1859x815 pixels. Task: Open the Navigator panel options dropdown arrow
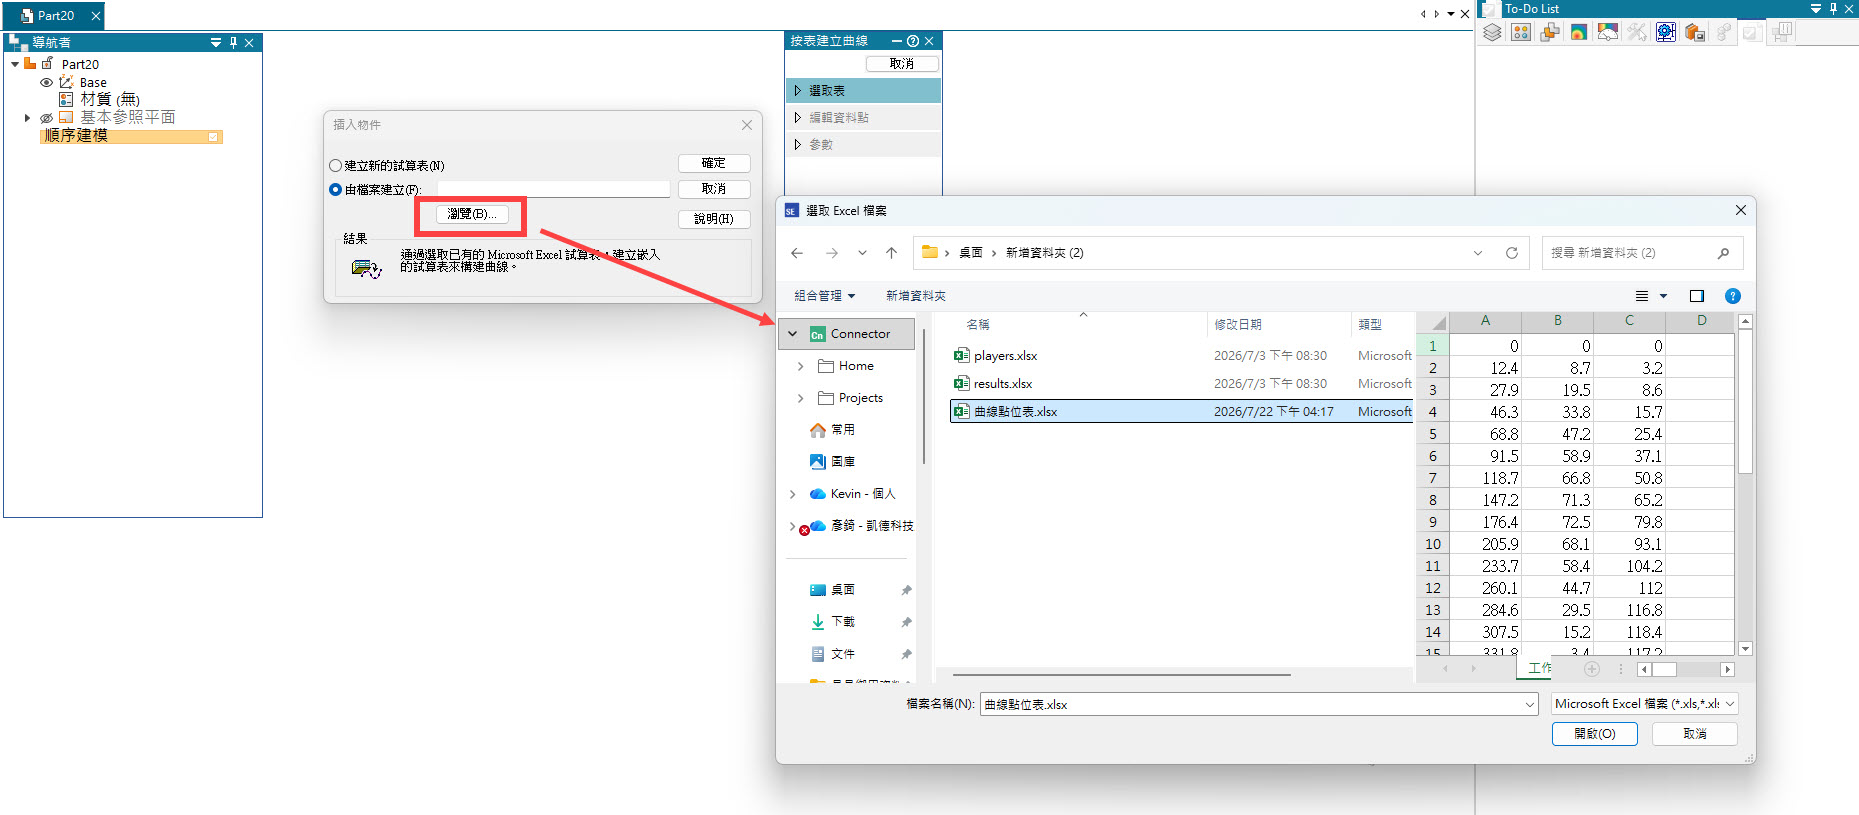(x=216, y=42)
